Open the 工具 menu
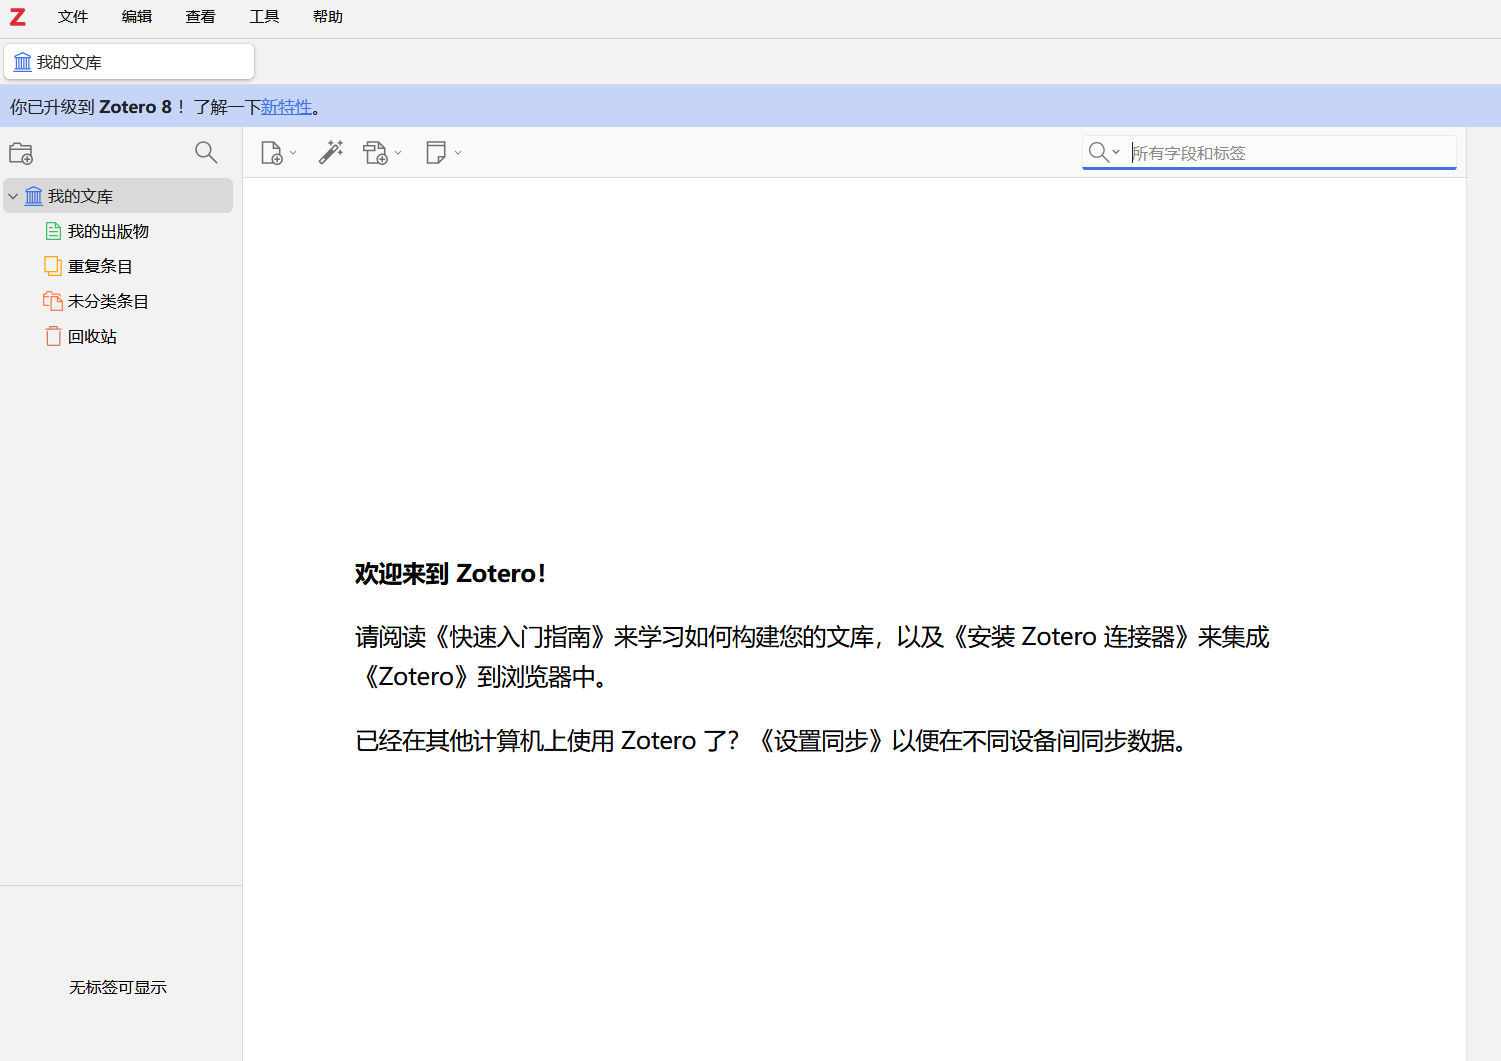 [264, 17]
